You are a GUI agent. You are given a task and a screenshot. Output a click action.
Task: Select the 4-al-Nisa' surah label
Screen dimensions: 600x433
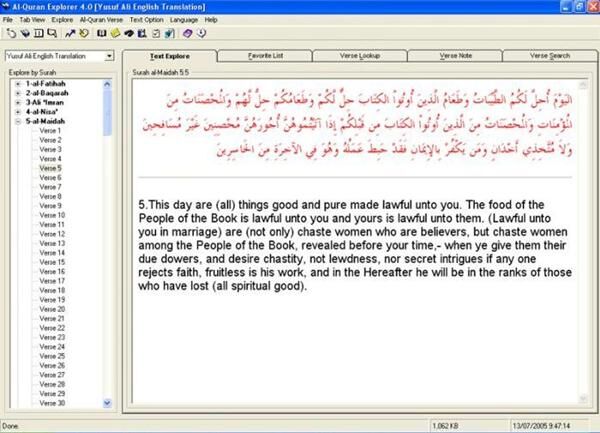(x=42, y=112)
